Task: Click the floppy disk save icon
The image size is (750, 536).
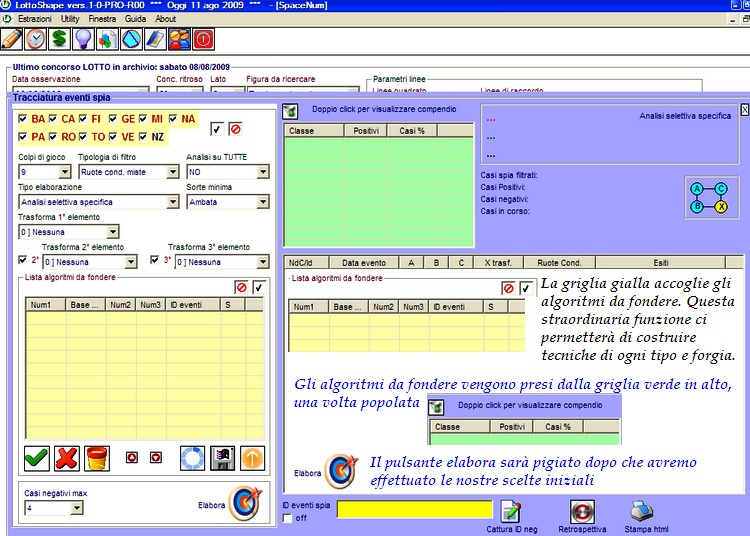Action: (x=222, y=459)
